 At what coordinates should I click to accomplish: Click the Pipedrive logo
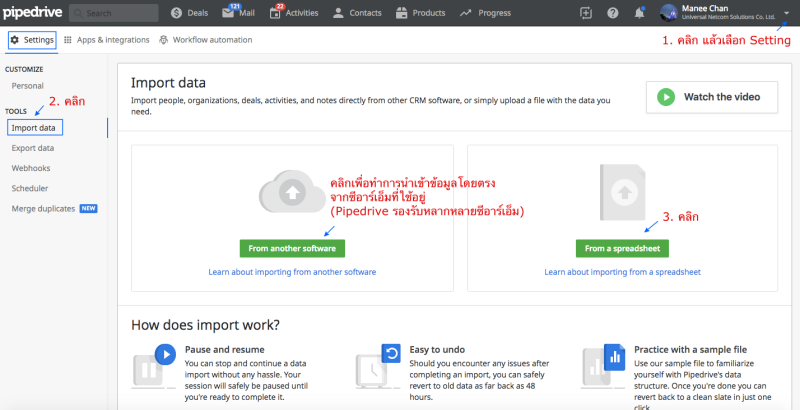coord(37,13)
